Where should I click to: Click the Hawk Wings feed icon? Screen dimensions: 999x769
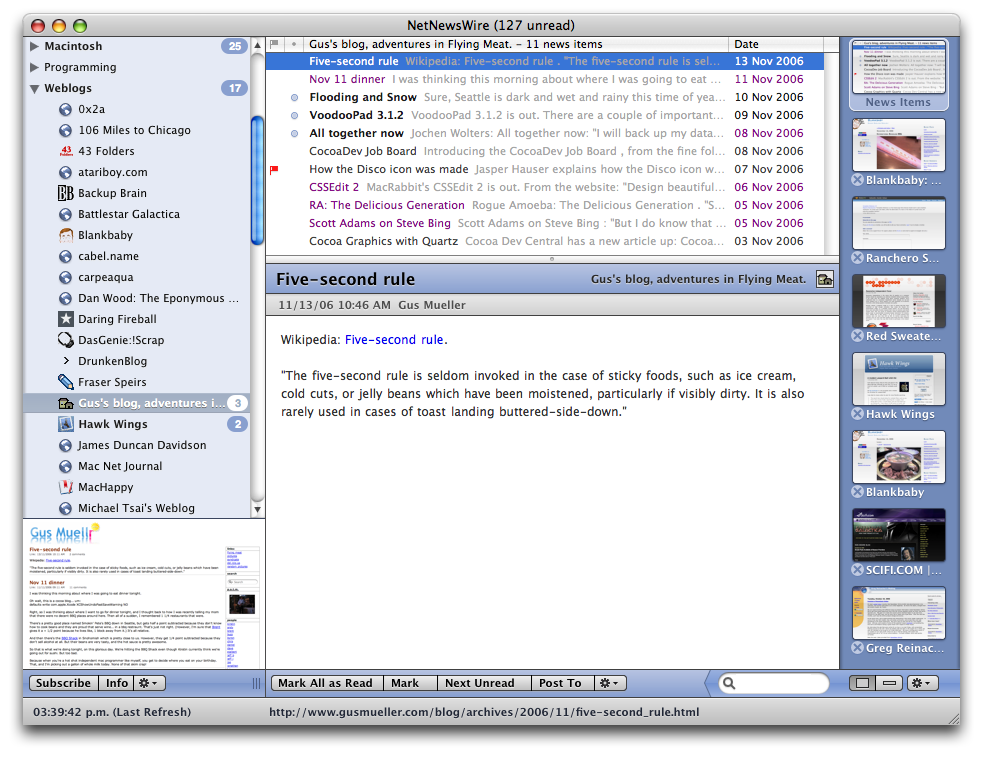point(66,424)
